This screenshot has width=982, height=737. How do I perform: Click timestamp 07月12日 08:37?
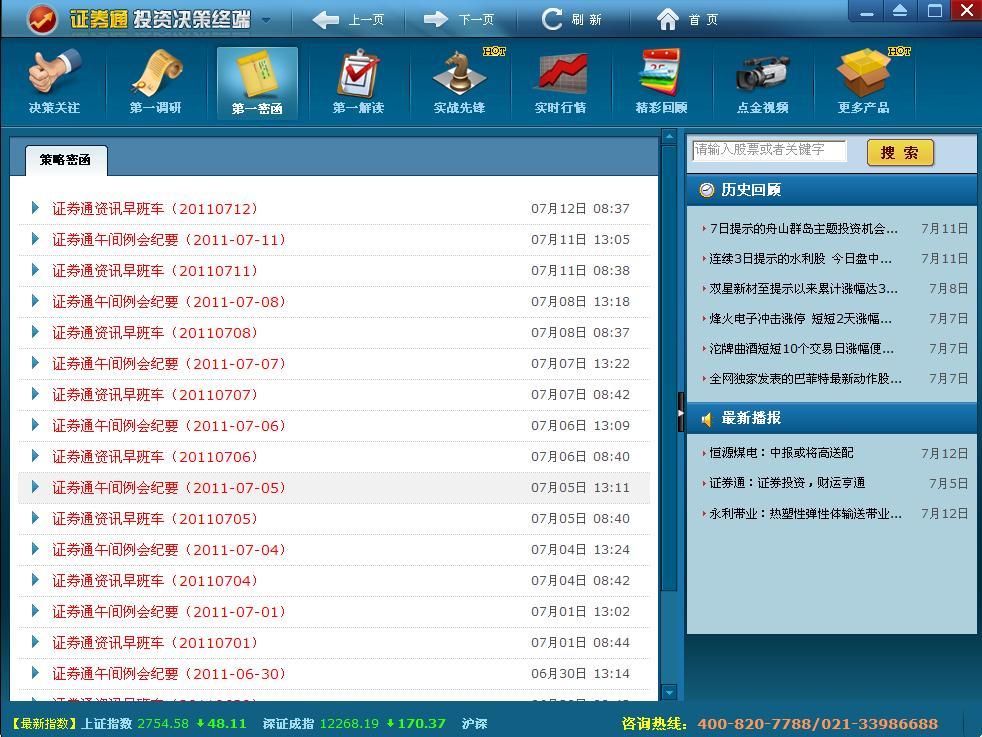581,209
